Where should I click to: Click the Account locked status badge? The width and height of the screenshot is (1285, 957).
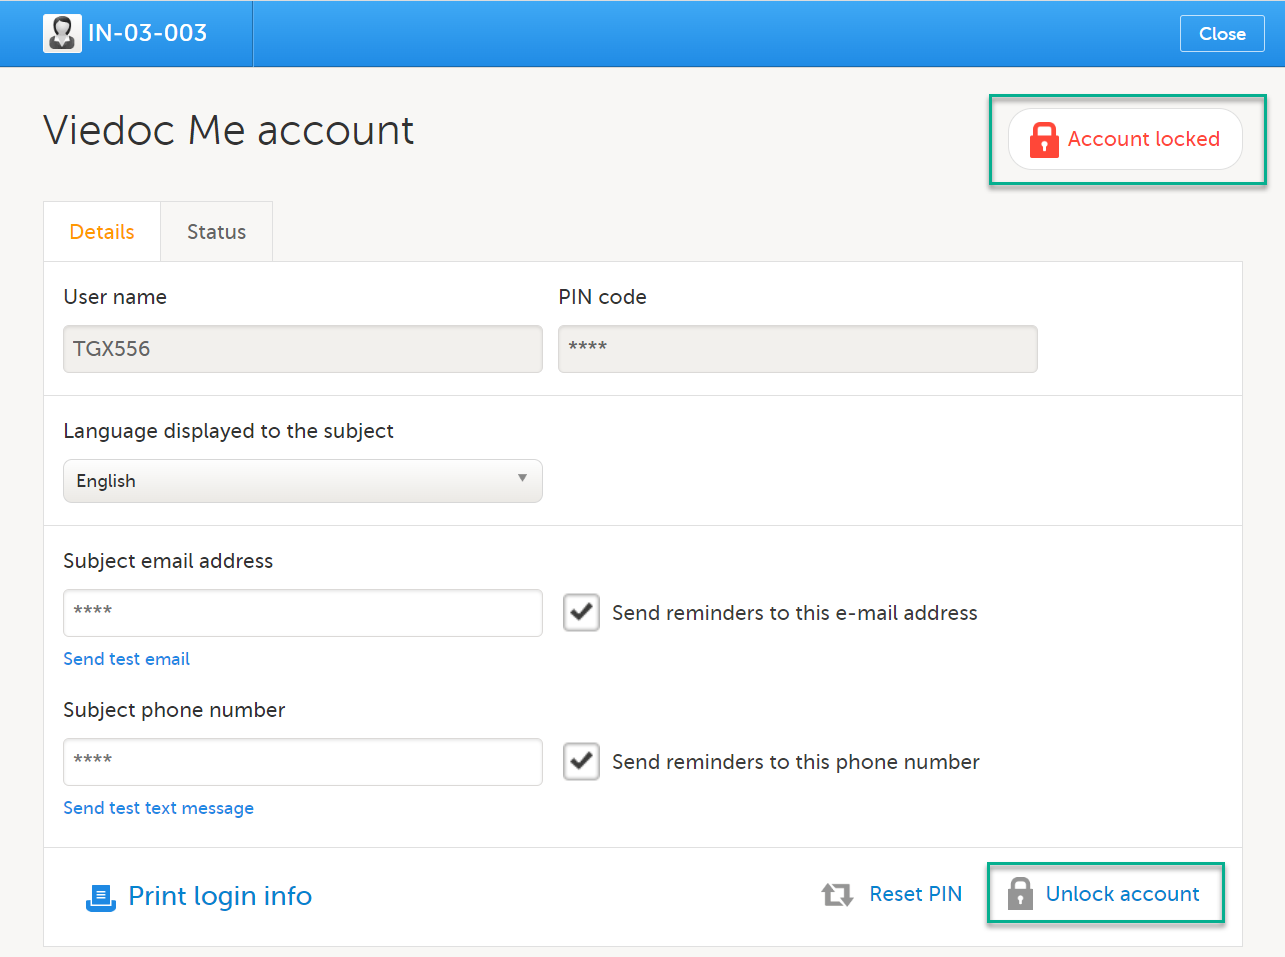tap(1125, 139)
